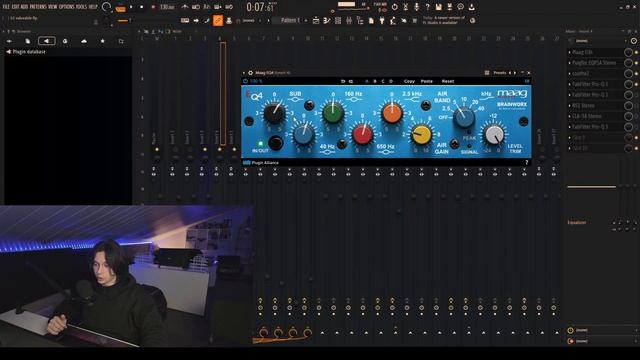Adjust the red 650 Hz knob
640x360 pixels.
[362, 134]
